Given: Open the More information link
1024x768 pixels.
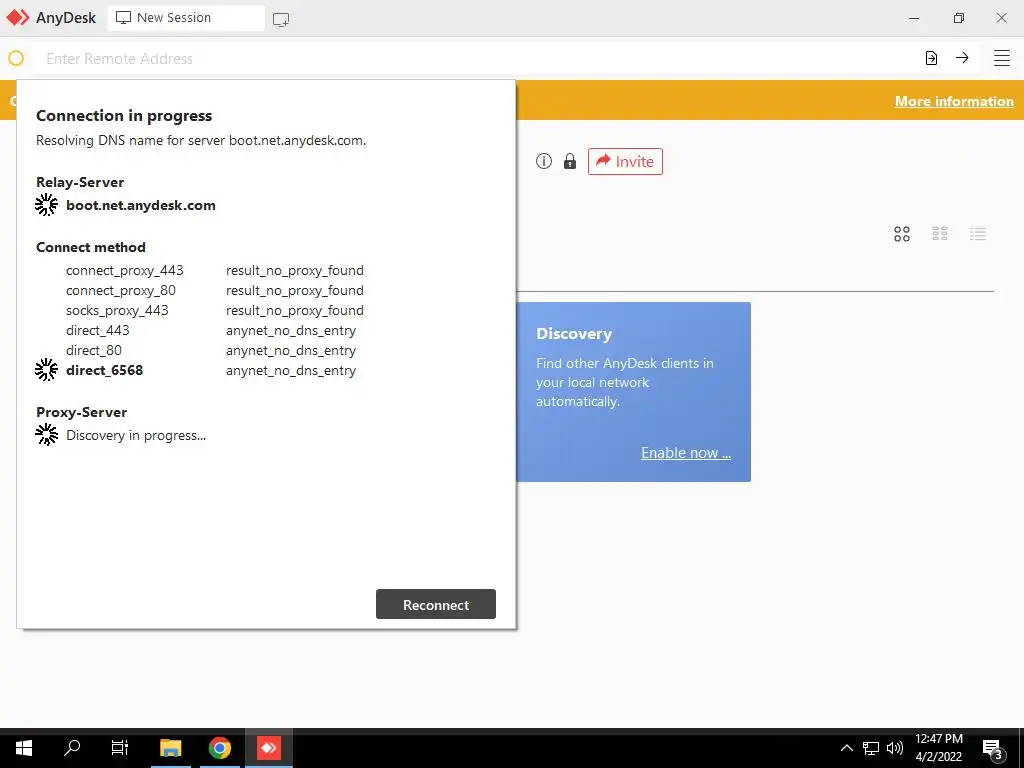Looking at the screenshot, I should (x=954, y=101).
